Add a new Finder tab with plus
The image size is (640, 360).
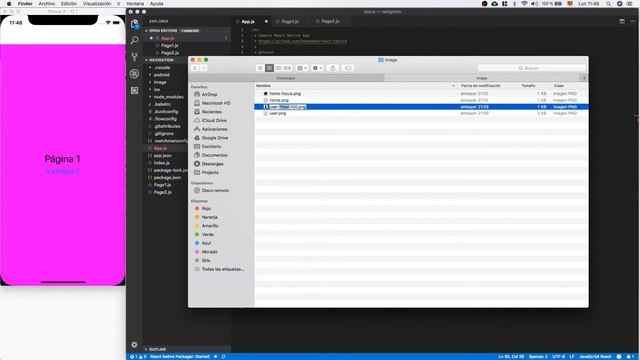click(x=584, y=78)
